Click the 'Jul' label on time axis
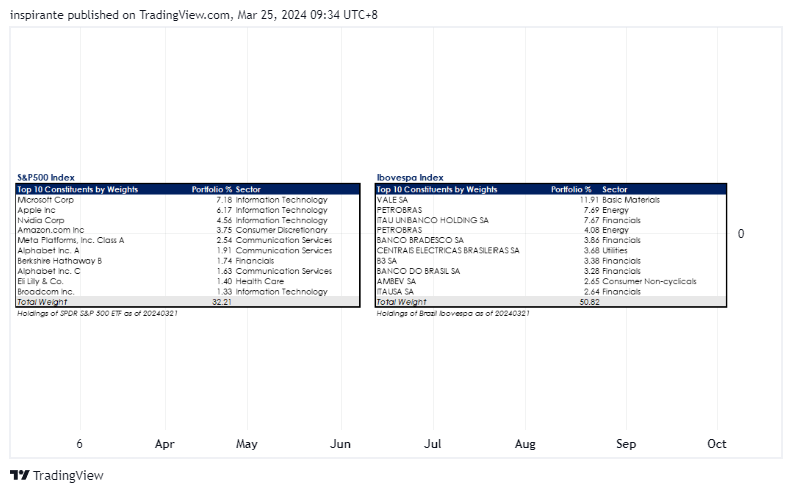Image resolution: width=792 pixels, height=493 pixels. [432, 443]
